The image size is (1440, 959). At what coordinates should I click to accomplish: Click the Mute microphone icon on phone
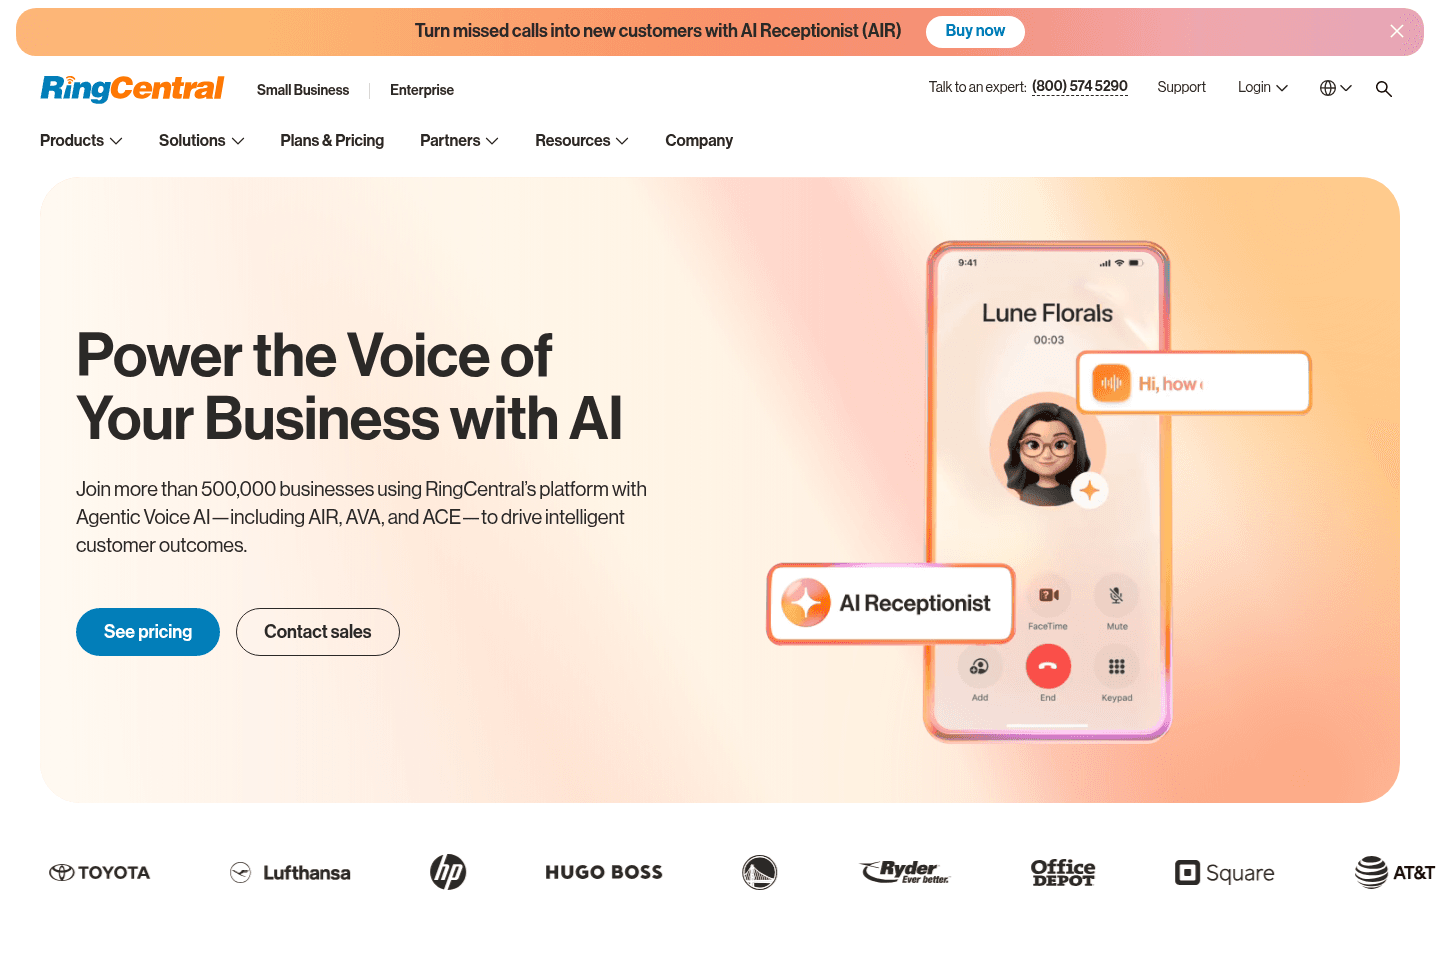click(1116, 596)
